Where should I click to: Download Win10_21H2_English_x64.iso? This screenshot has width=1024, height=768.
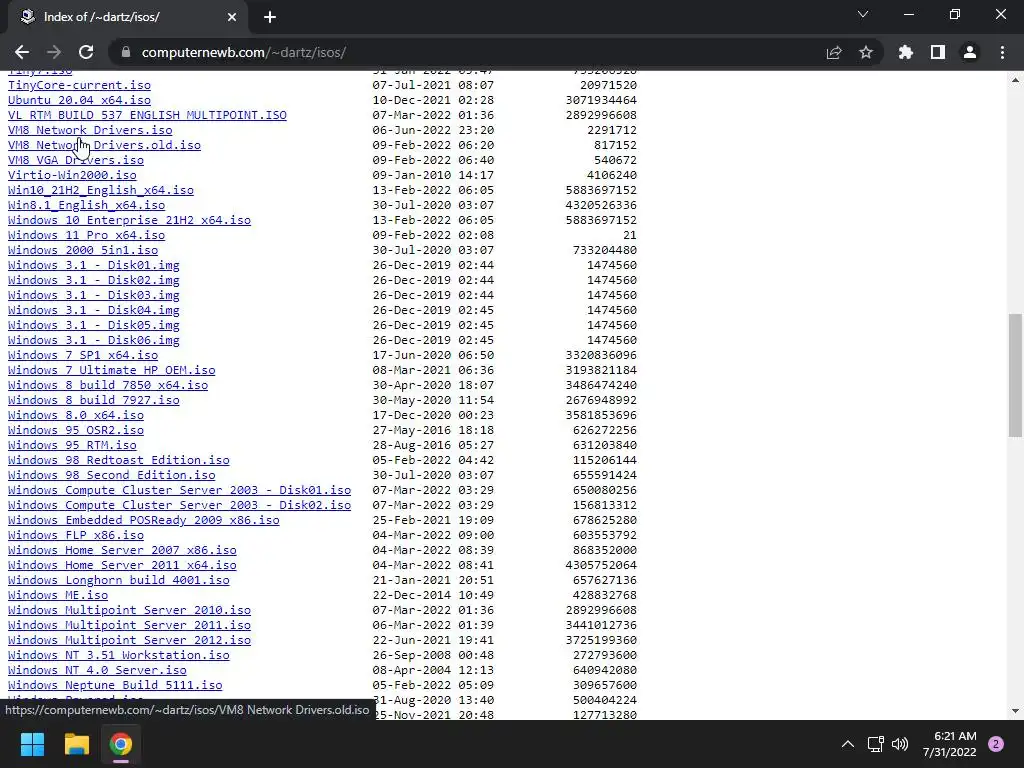pos(101,190)
